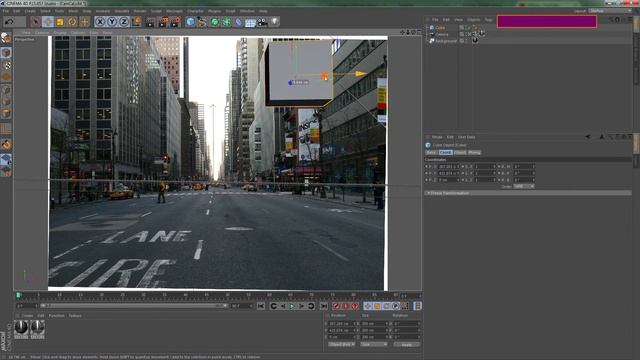Select the first material thumbnail

pyautogui.click(x=21, y=329)
